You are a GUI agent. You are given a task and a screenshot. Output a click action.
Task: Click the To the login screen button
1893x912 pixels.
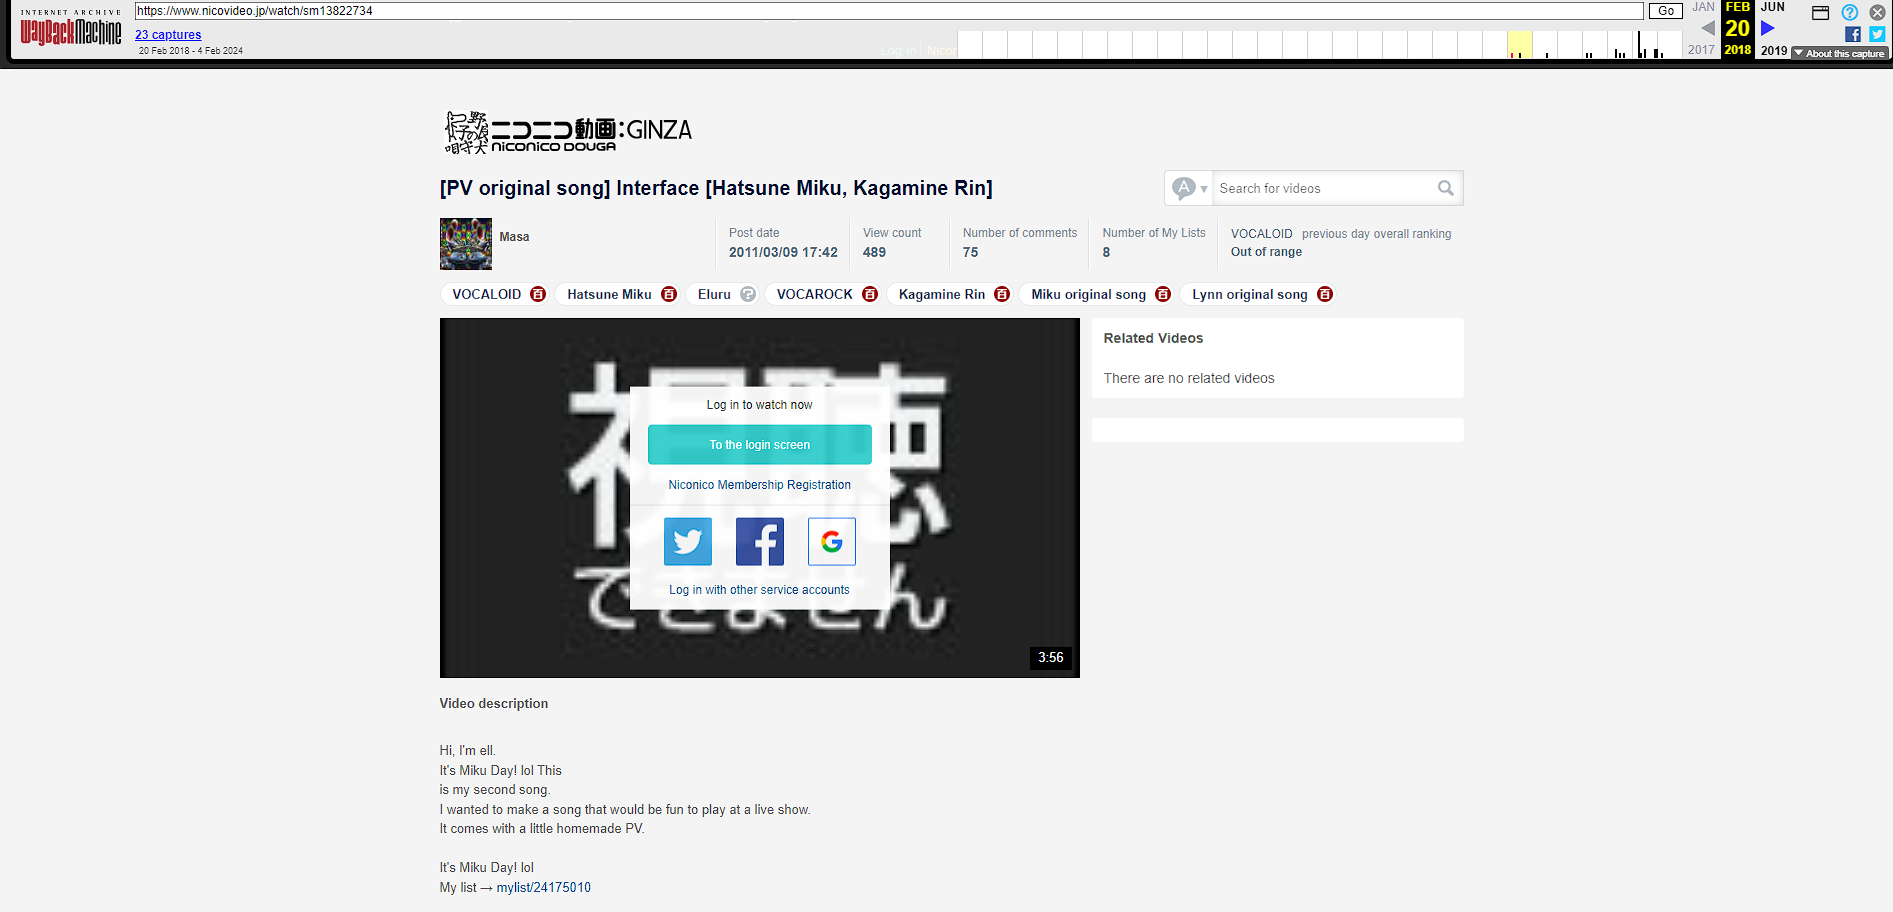tap(760, 445)
